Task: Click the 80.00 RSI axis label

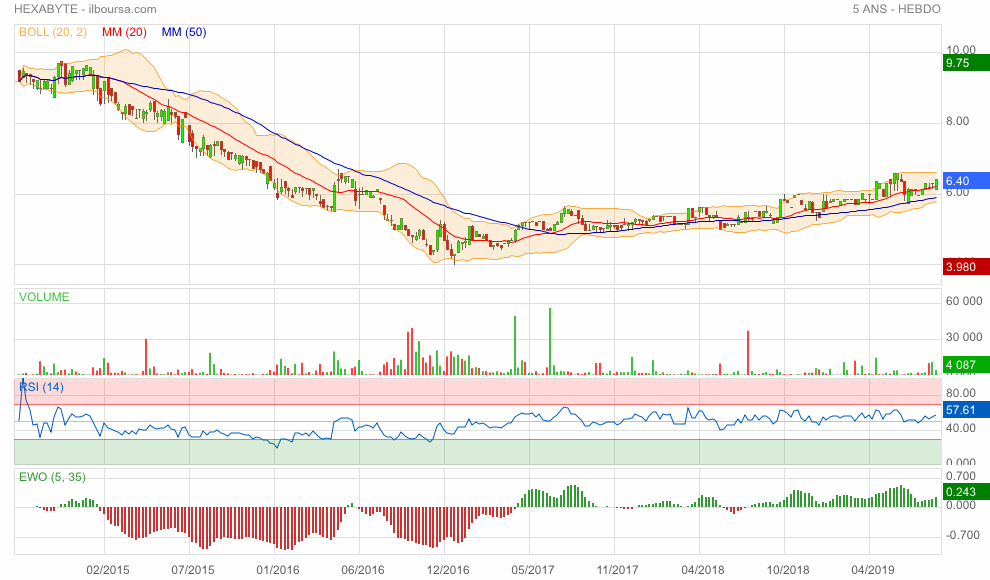Action: coord(960,393)
